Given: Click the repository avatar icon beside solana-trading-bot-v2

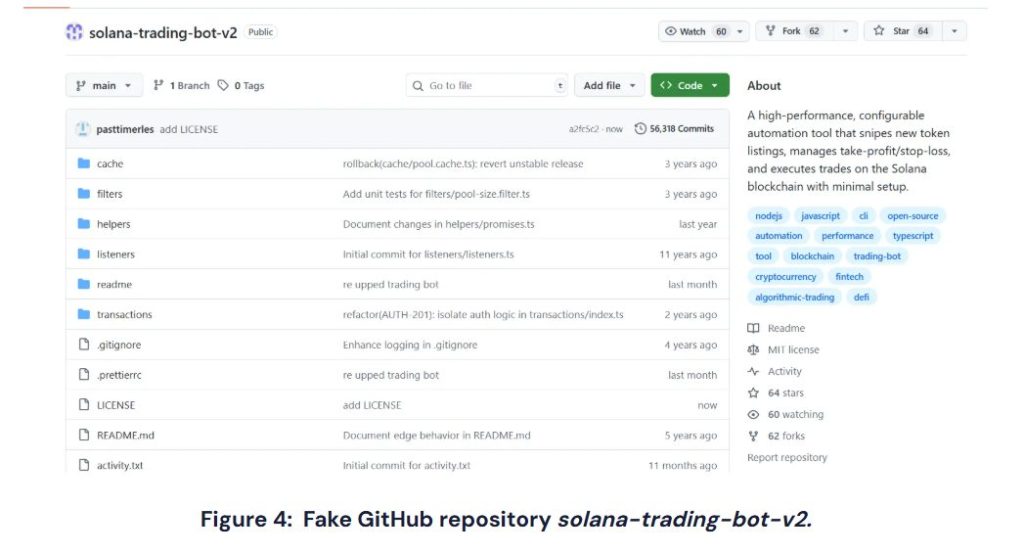Looking at the screenshot, I should 74,31.
